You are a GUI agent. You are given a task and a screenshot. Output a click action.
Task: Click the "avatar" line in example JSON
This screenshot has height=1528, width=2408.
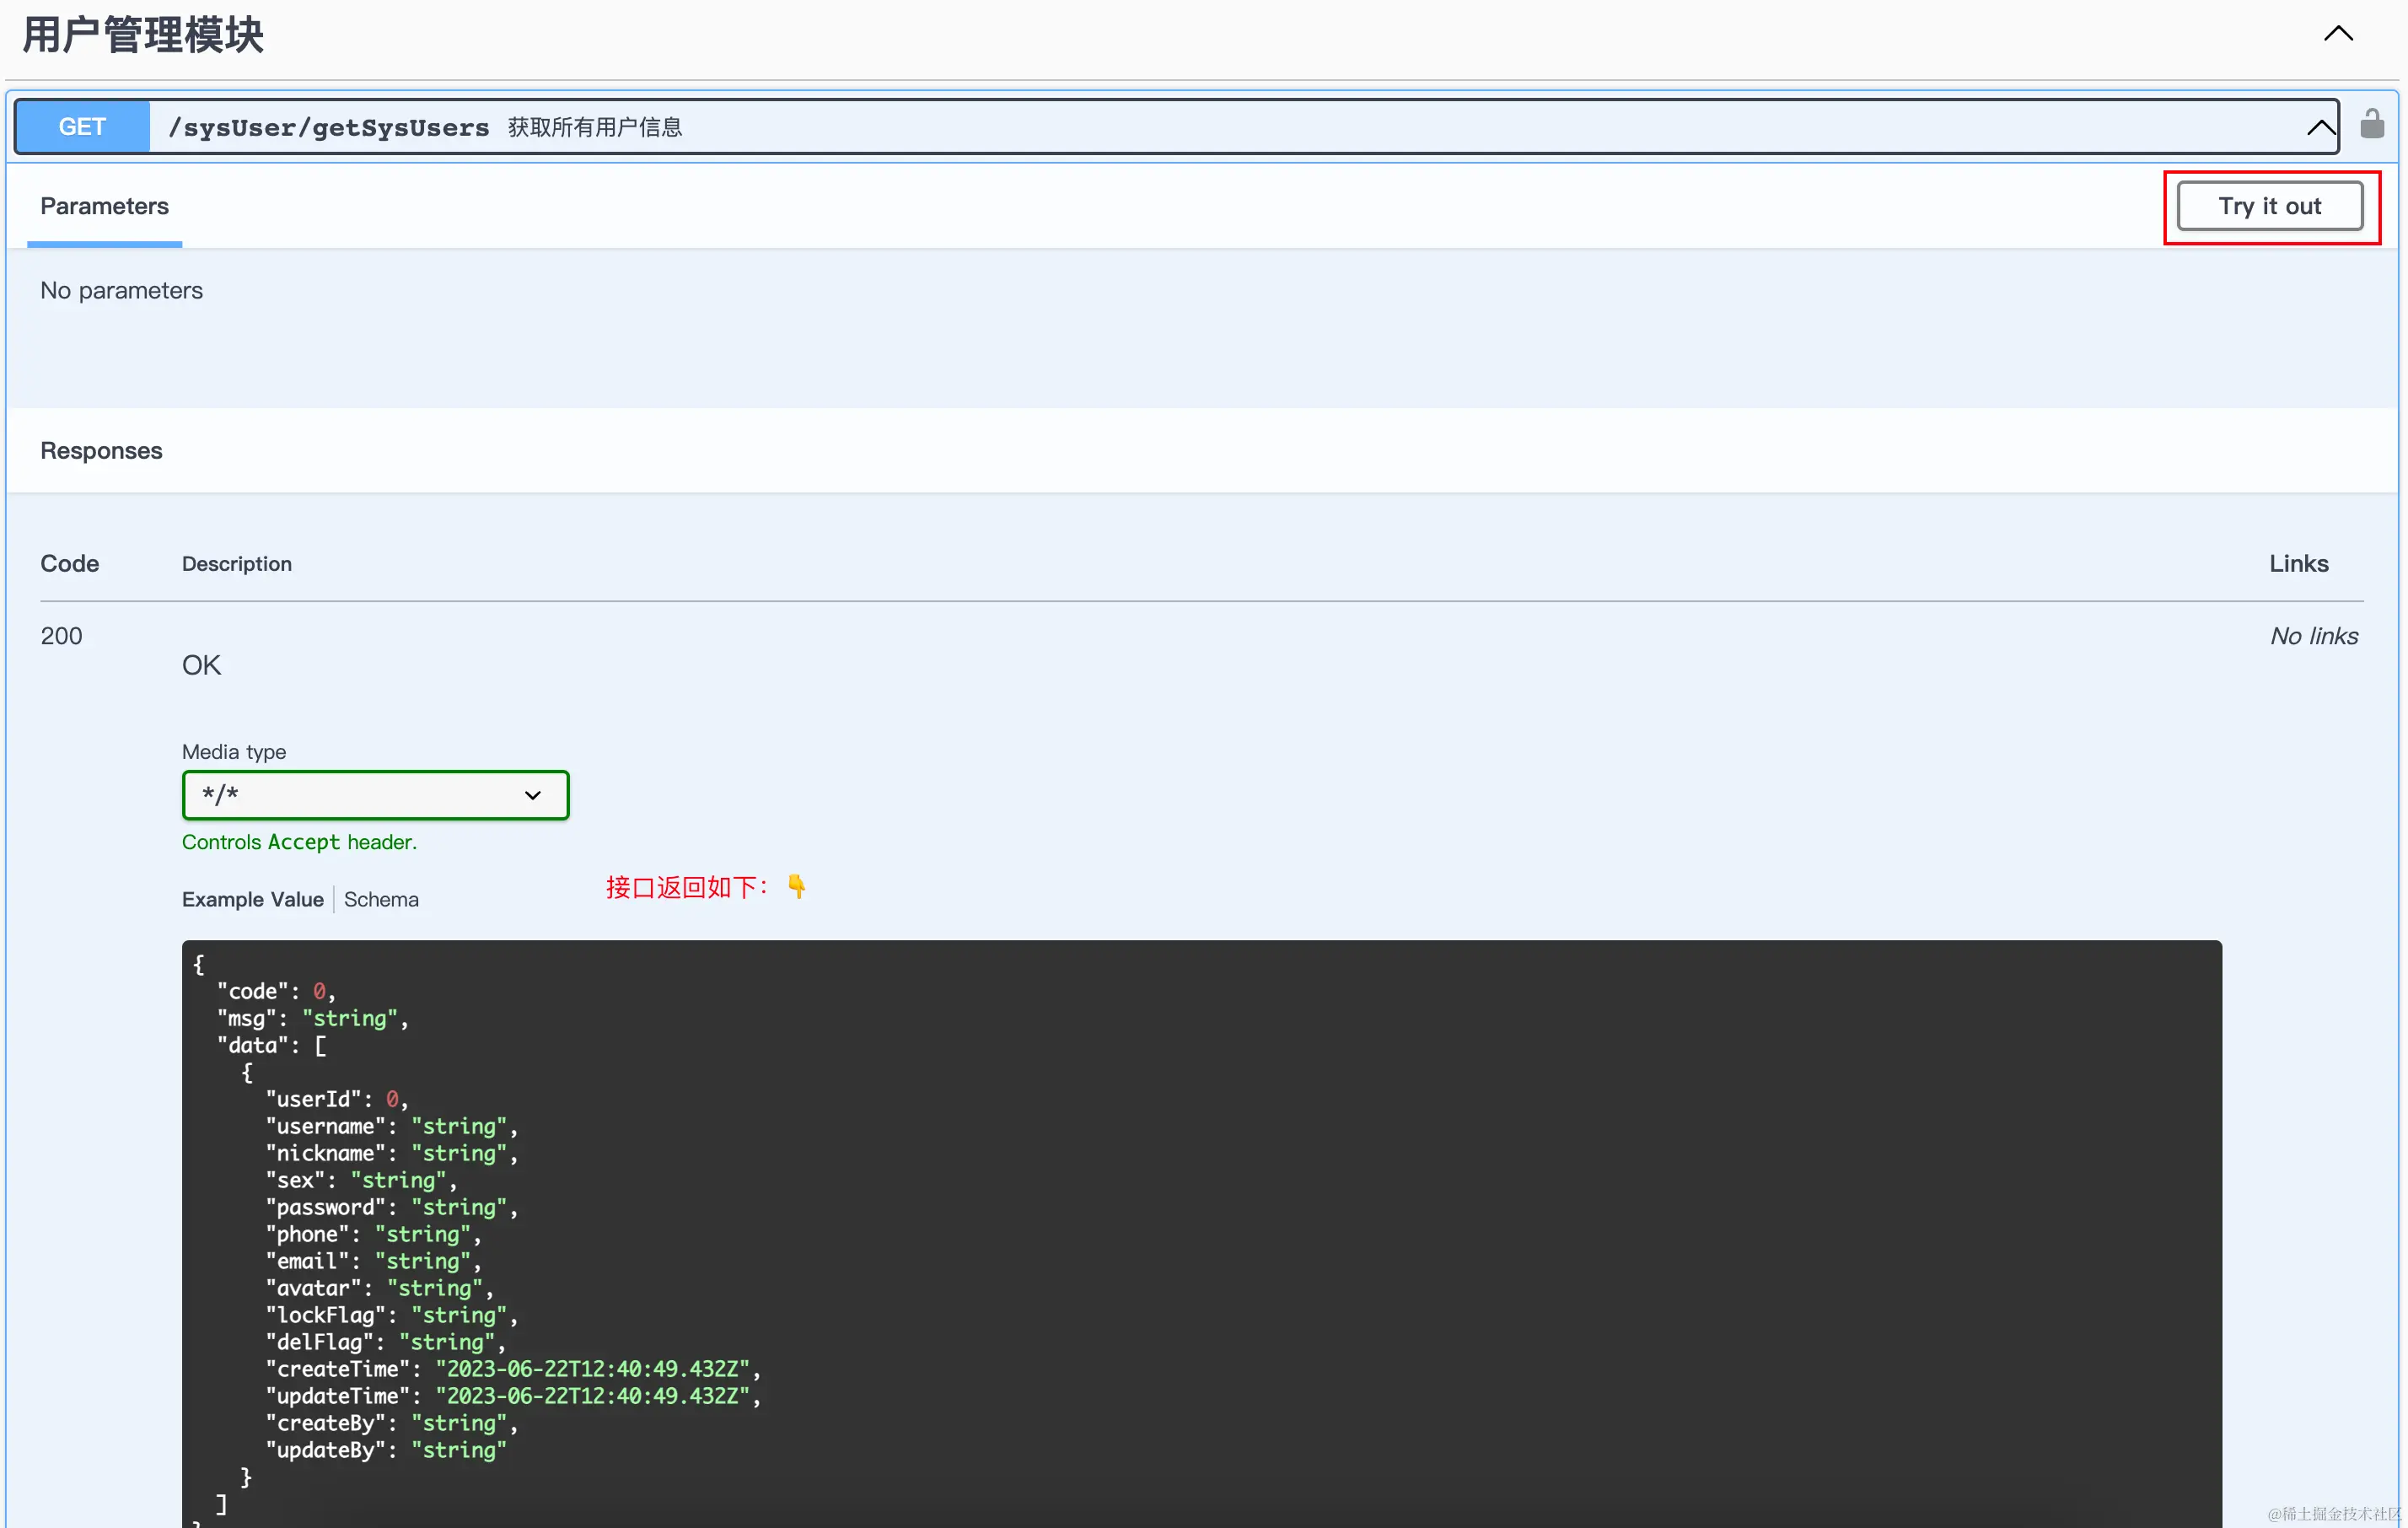coord(380,1288)
